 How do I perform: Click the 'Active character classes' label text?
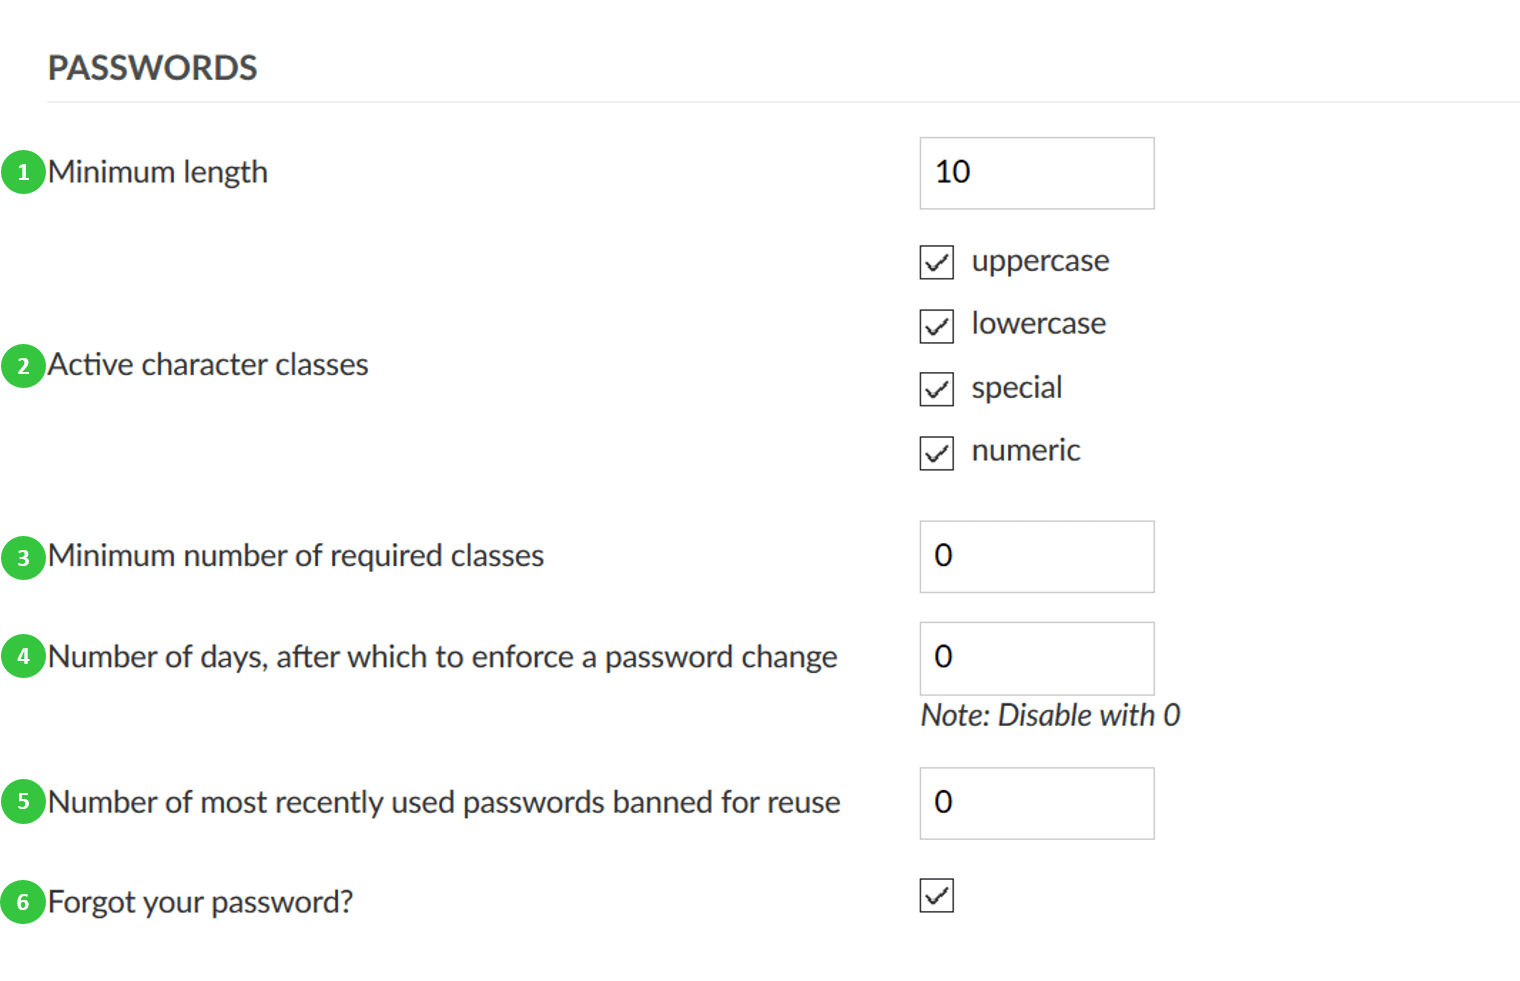208,365
